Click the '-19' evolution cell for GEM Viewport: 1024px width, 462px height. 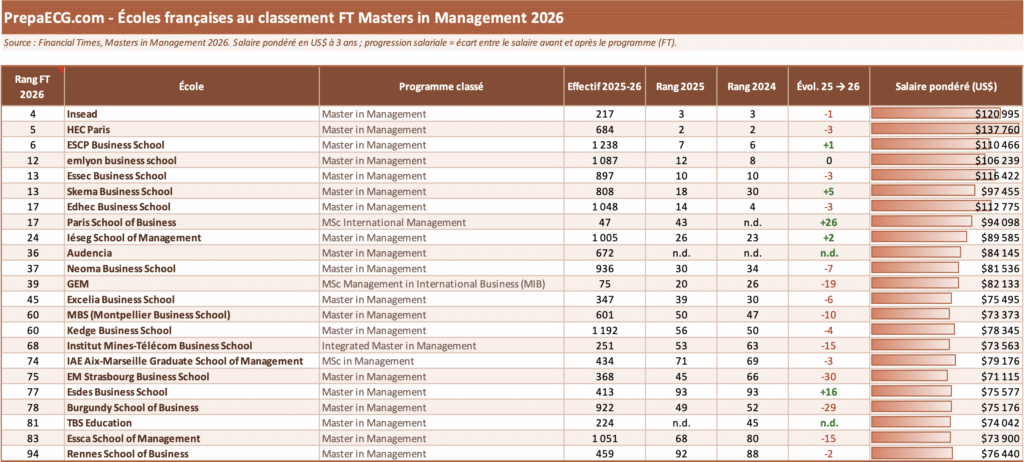point(829,284)
